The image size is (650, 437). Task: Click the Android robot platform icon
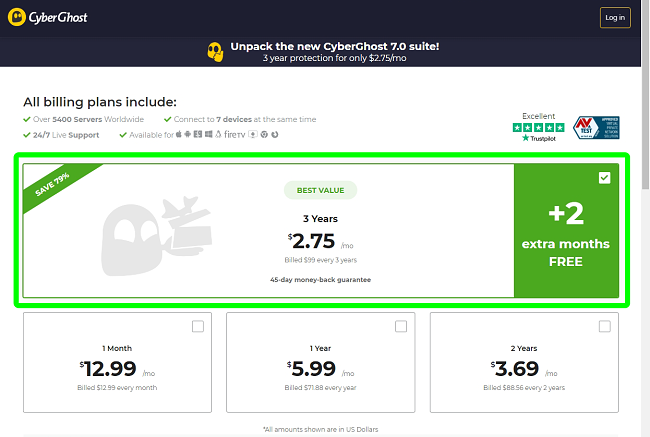point(187,134)
